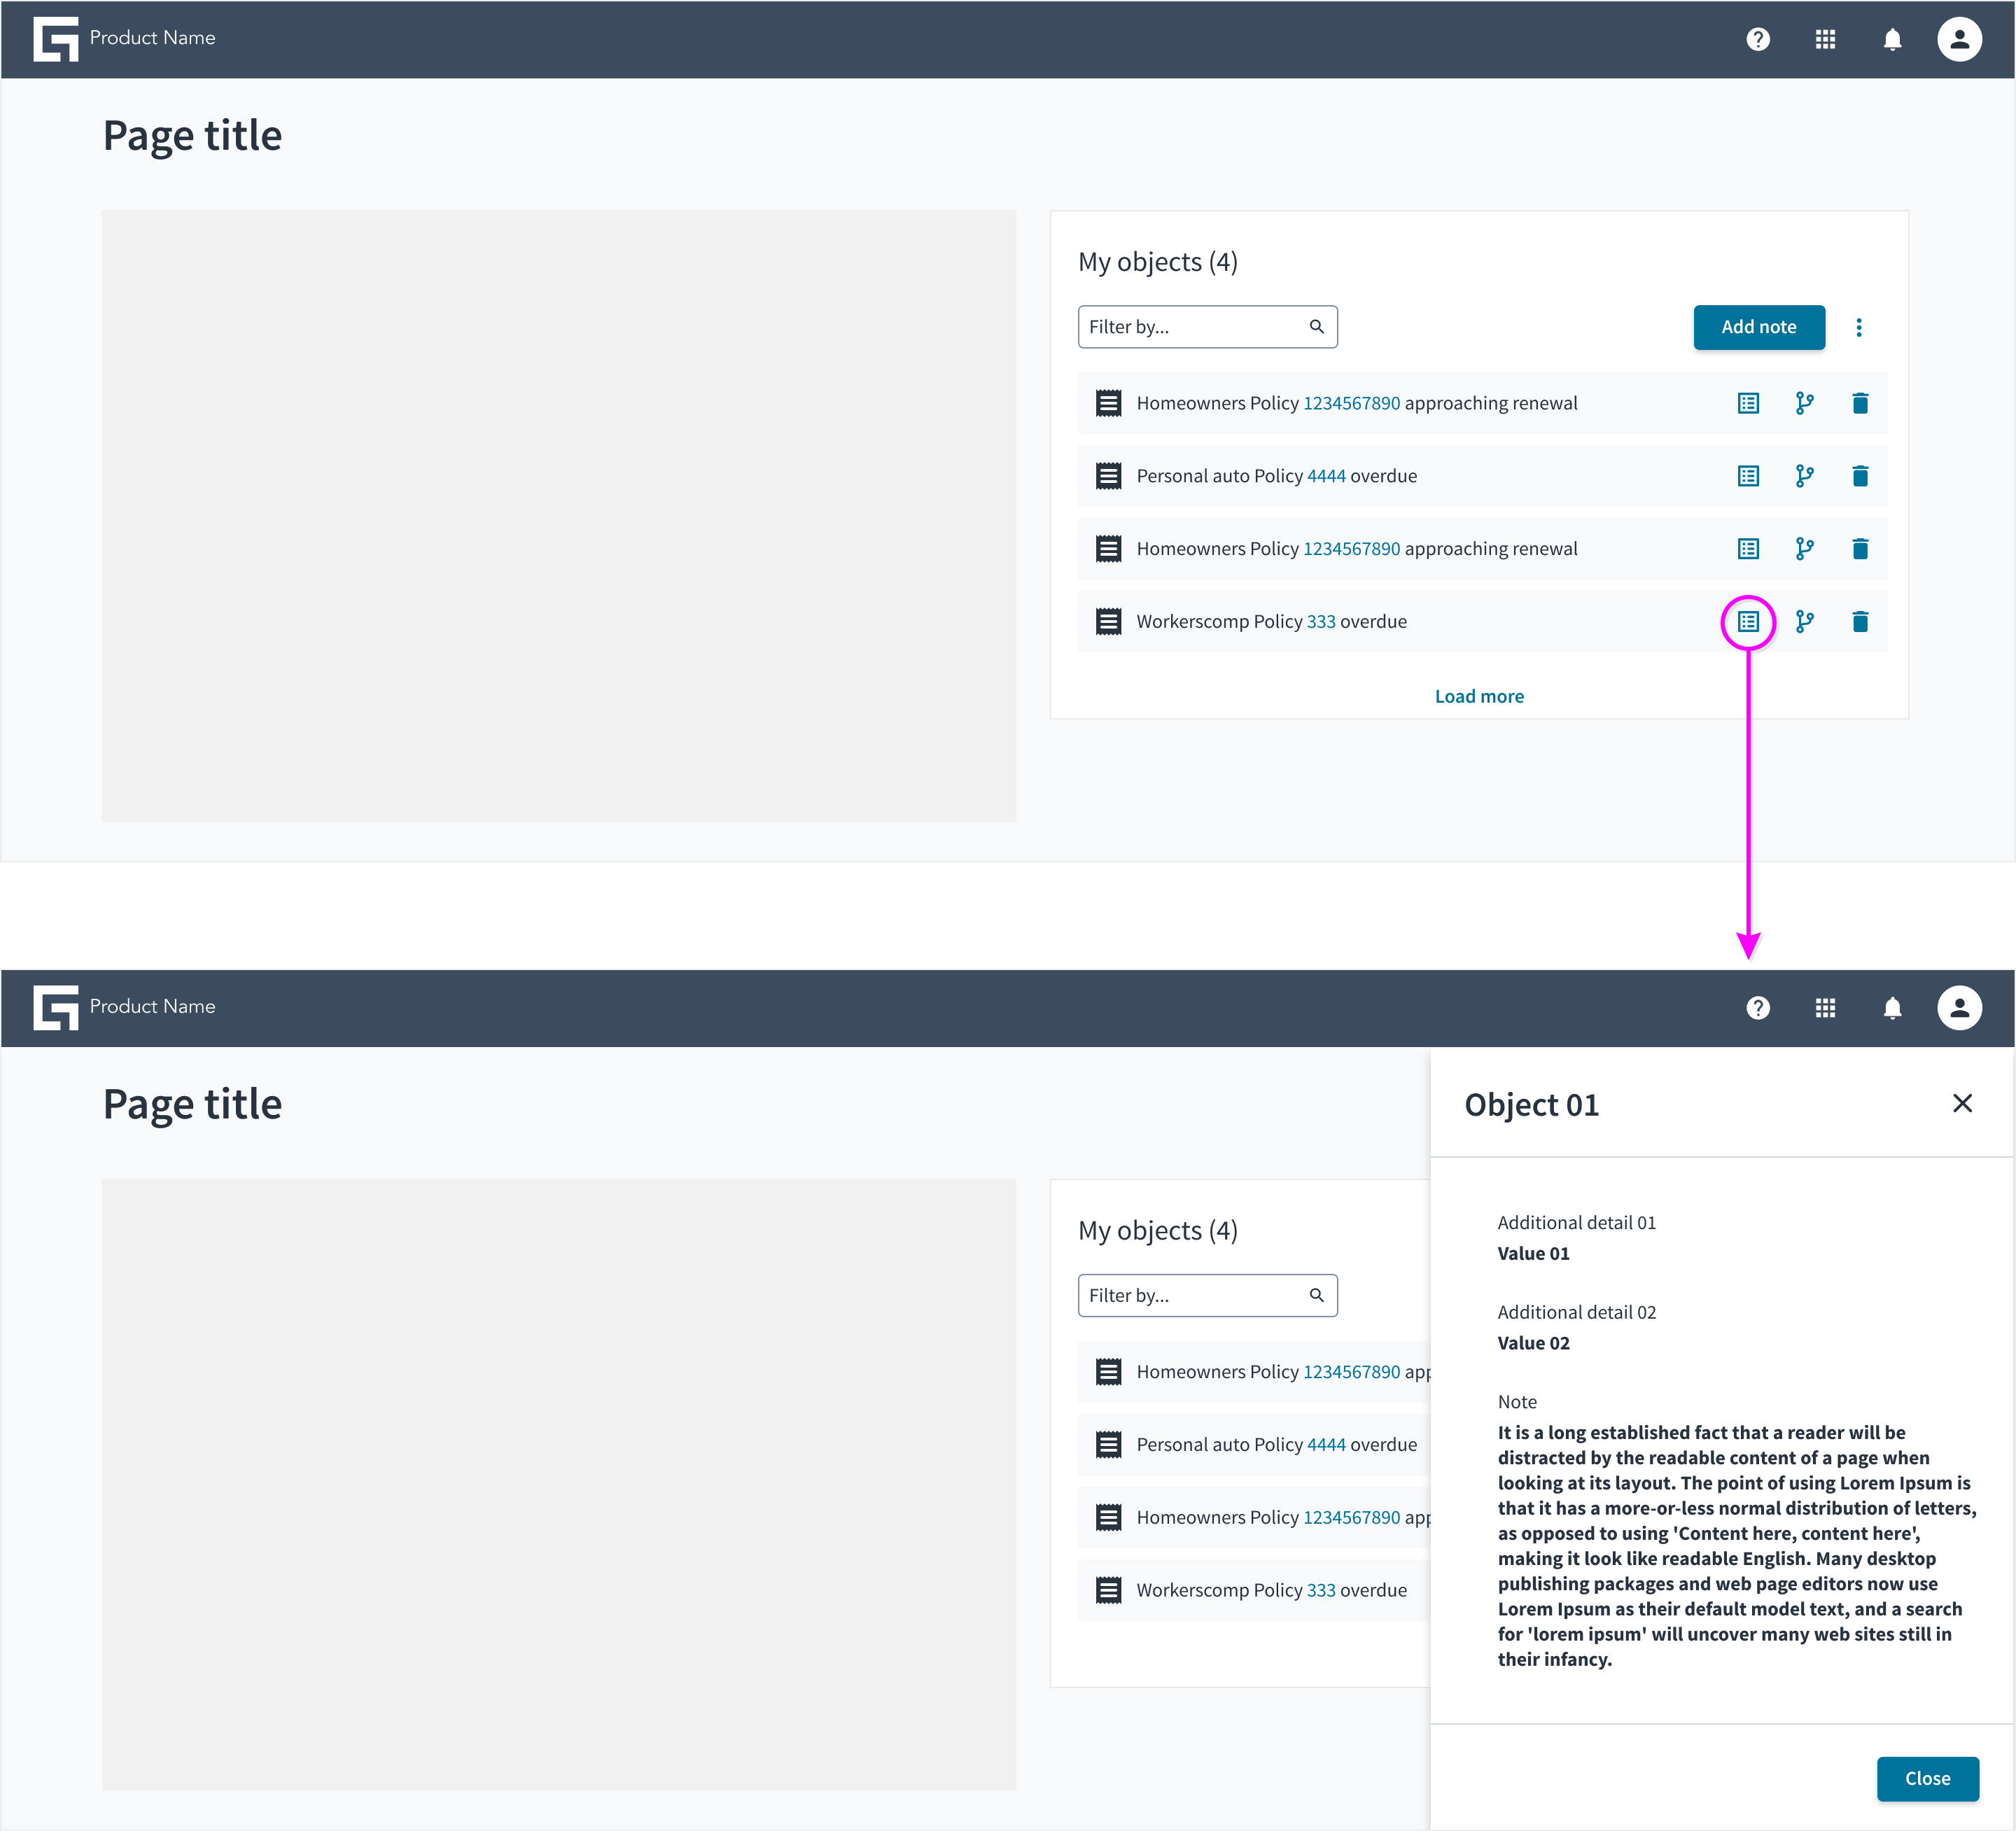Open help icon in upper screen header

(x=1757, y=39)
